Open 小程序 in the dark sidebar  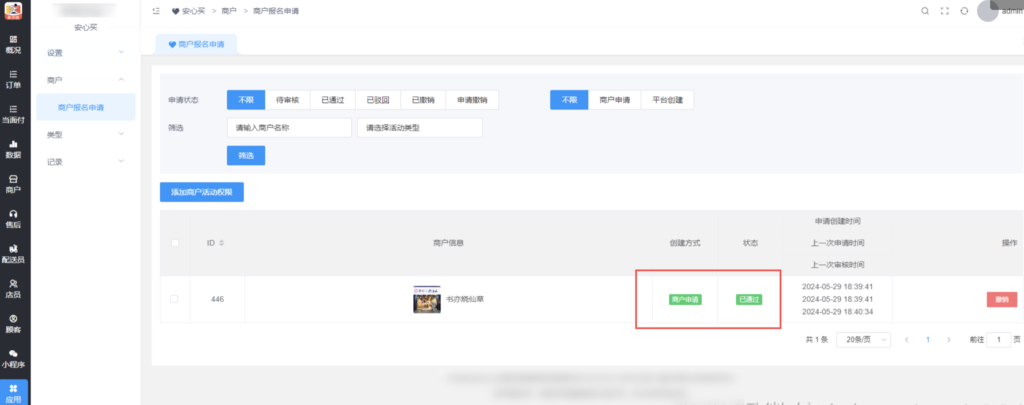coord(13,359)
